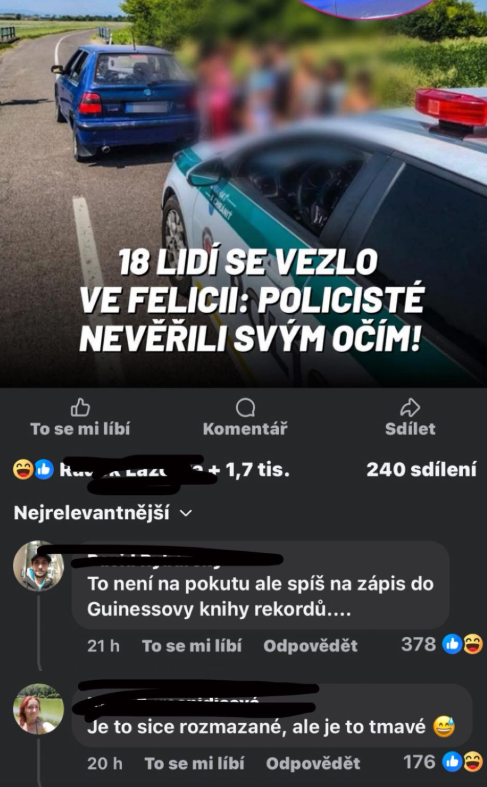This screenshot has height=787, width=487.
Task: Toggle To se mi líbí on the post
Action: pyautogui.click(x=80, y=418)
